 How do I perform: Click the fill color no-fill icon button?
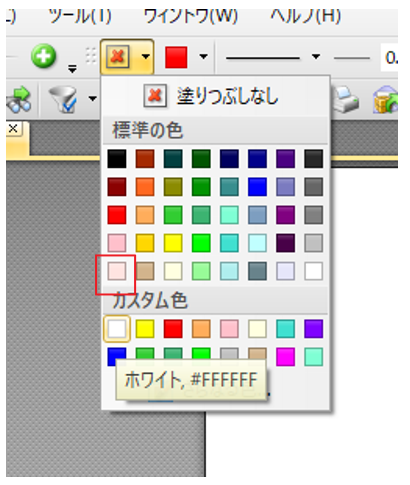point(117,57)
